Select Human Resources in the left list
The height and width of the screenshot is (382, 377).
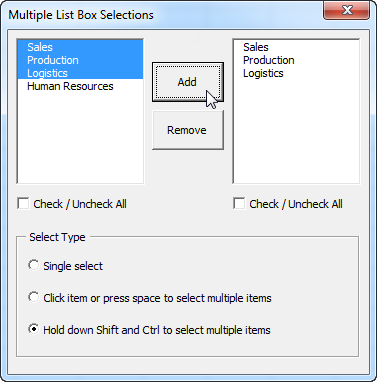[80, 86]
